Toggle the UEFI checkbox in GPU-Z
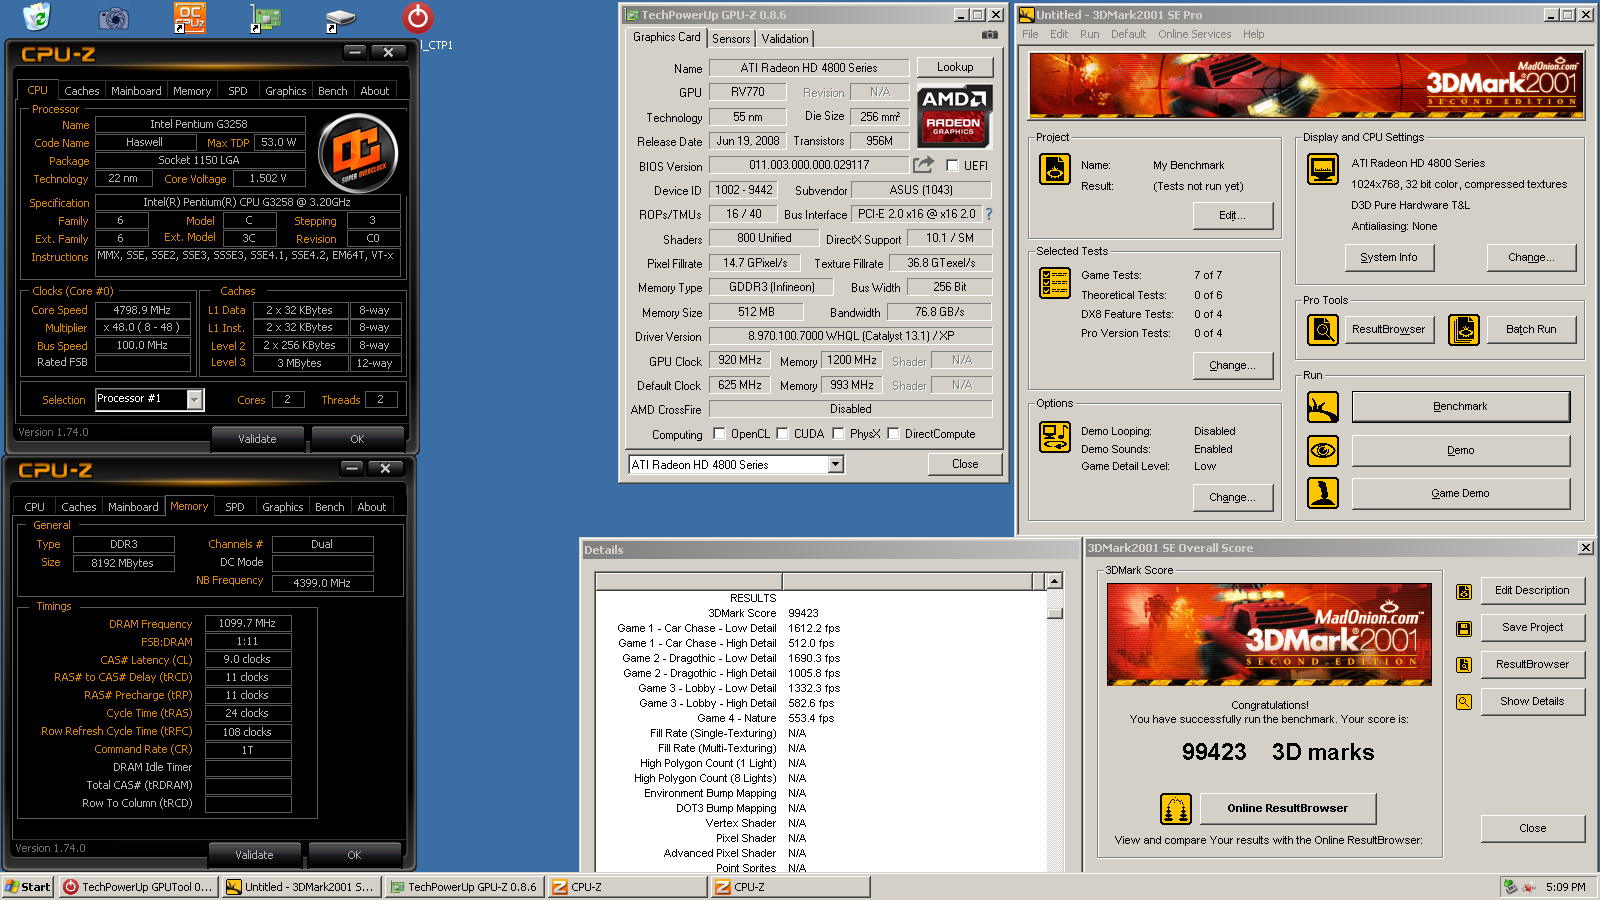Viewport: 1600px width, 900px height. [x=952, y=166]
